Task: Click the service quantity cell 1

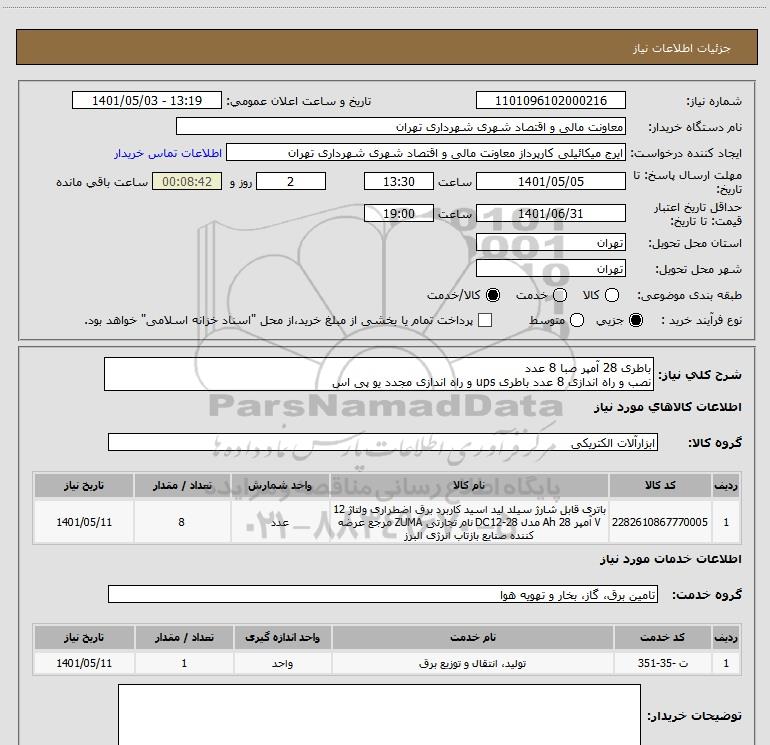Action: click(184, 663)
